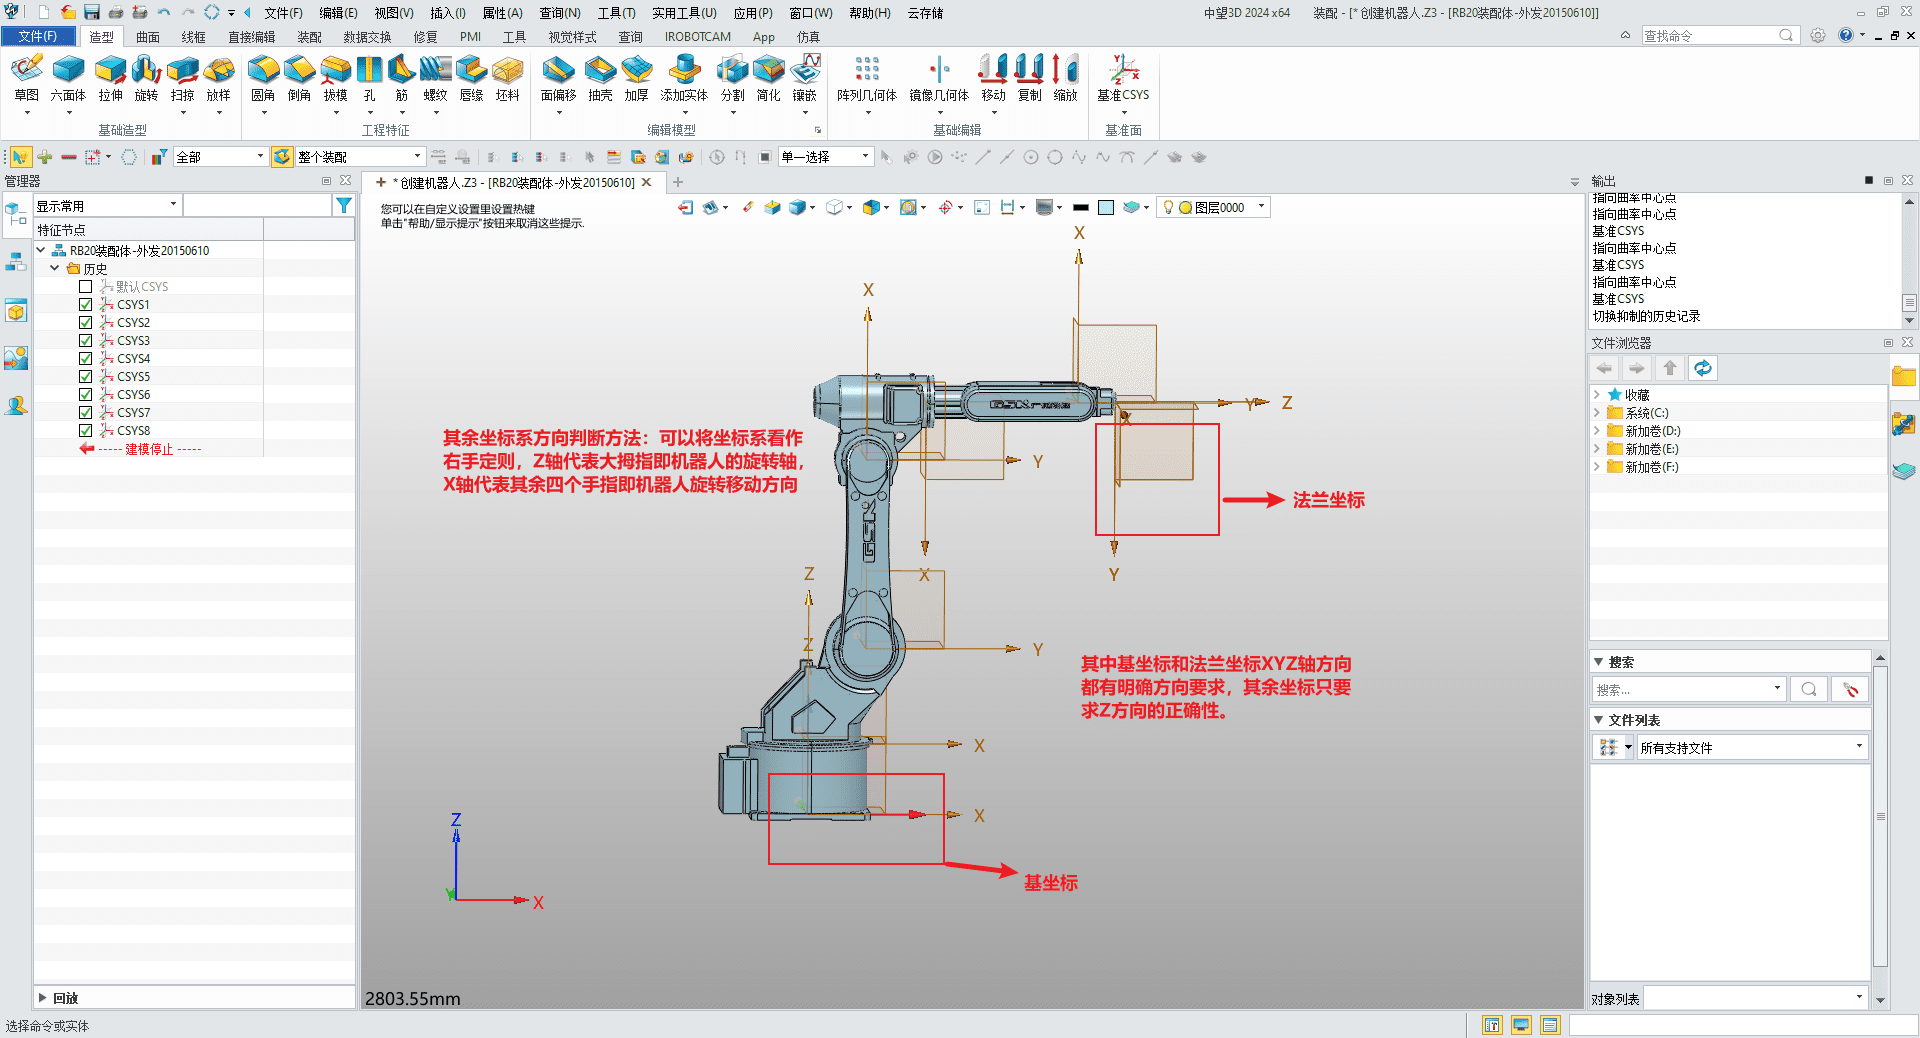The image size is (1920, 1038).
Task: Click the up folder arrow in file browser
Action: click(1669, 368)
